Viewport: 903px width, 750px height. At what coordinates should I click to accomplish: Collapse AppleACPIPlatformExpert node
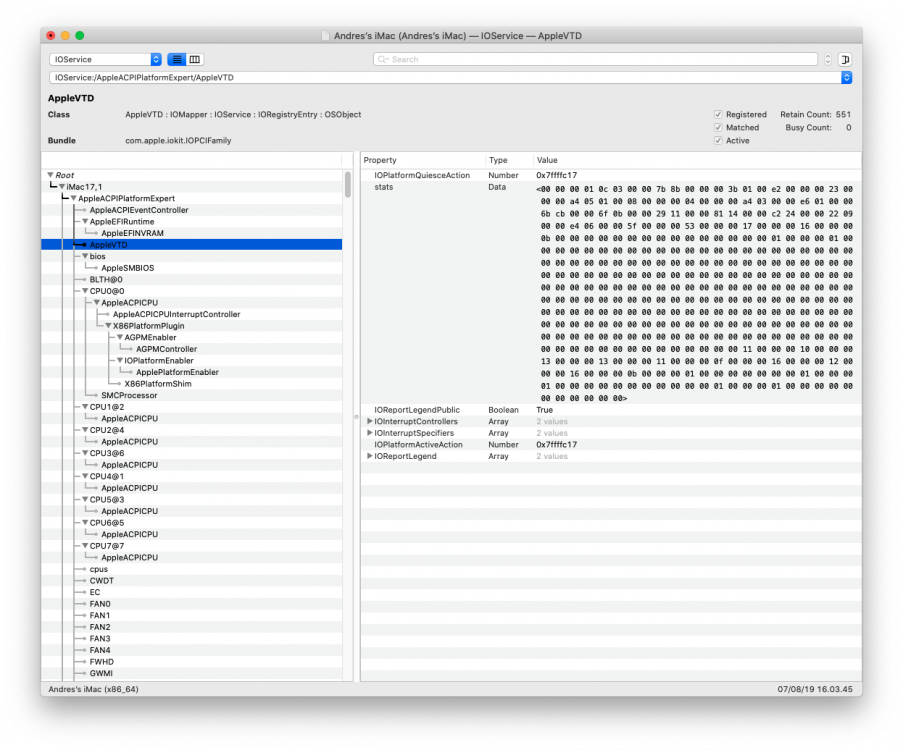74,198
